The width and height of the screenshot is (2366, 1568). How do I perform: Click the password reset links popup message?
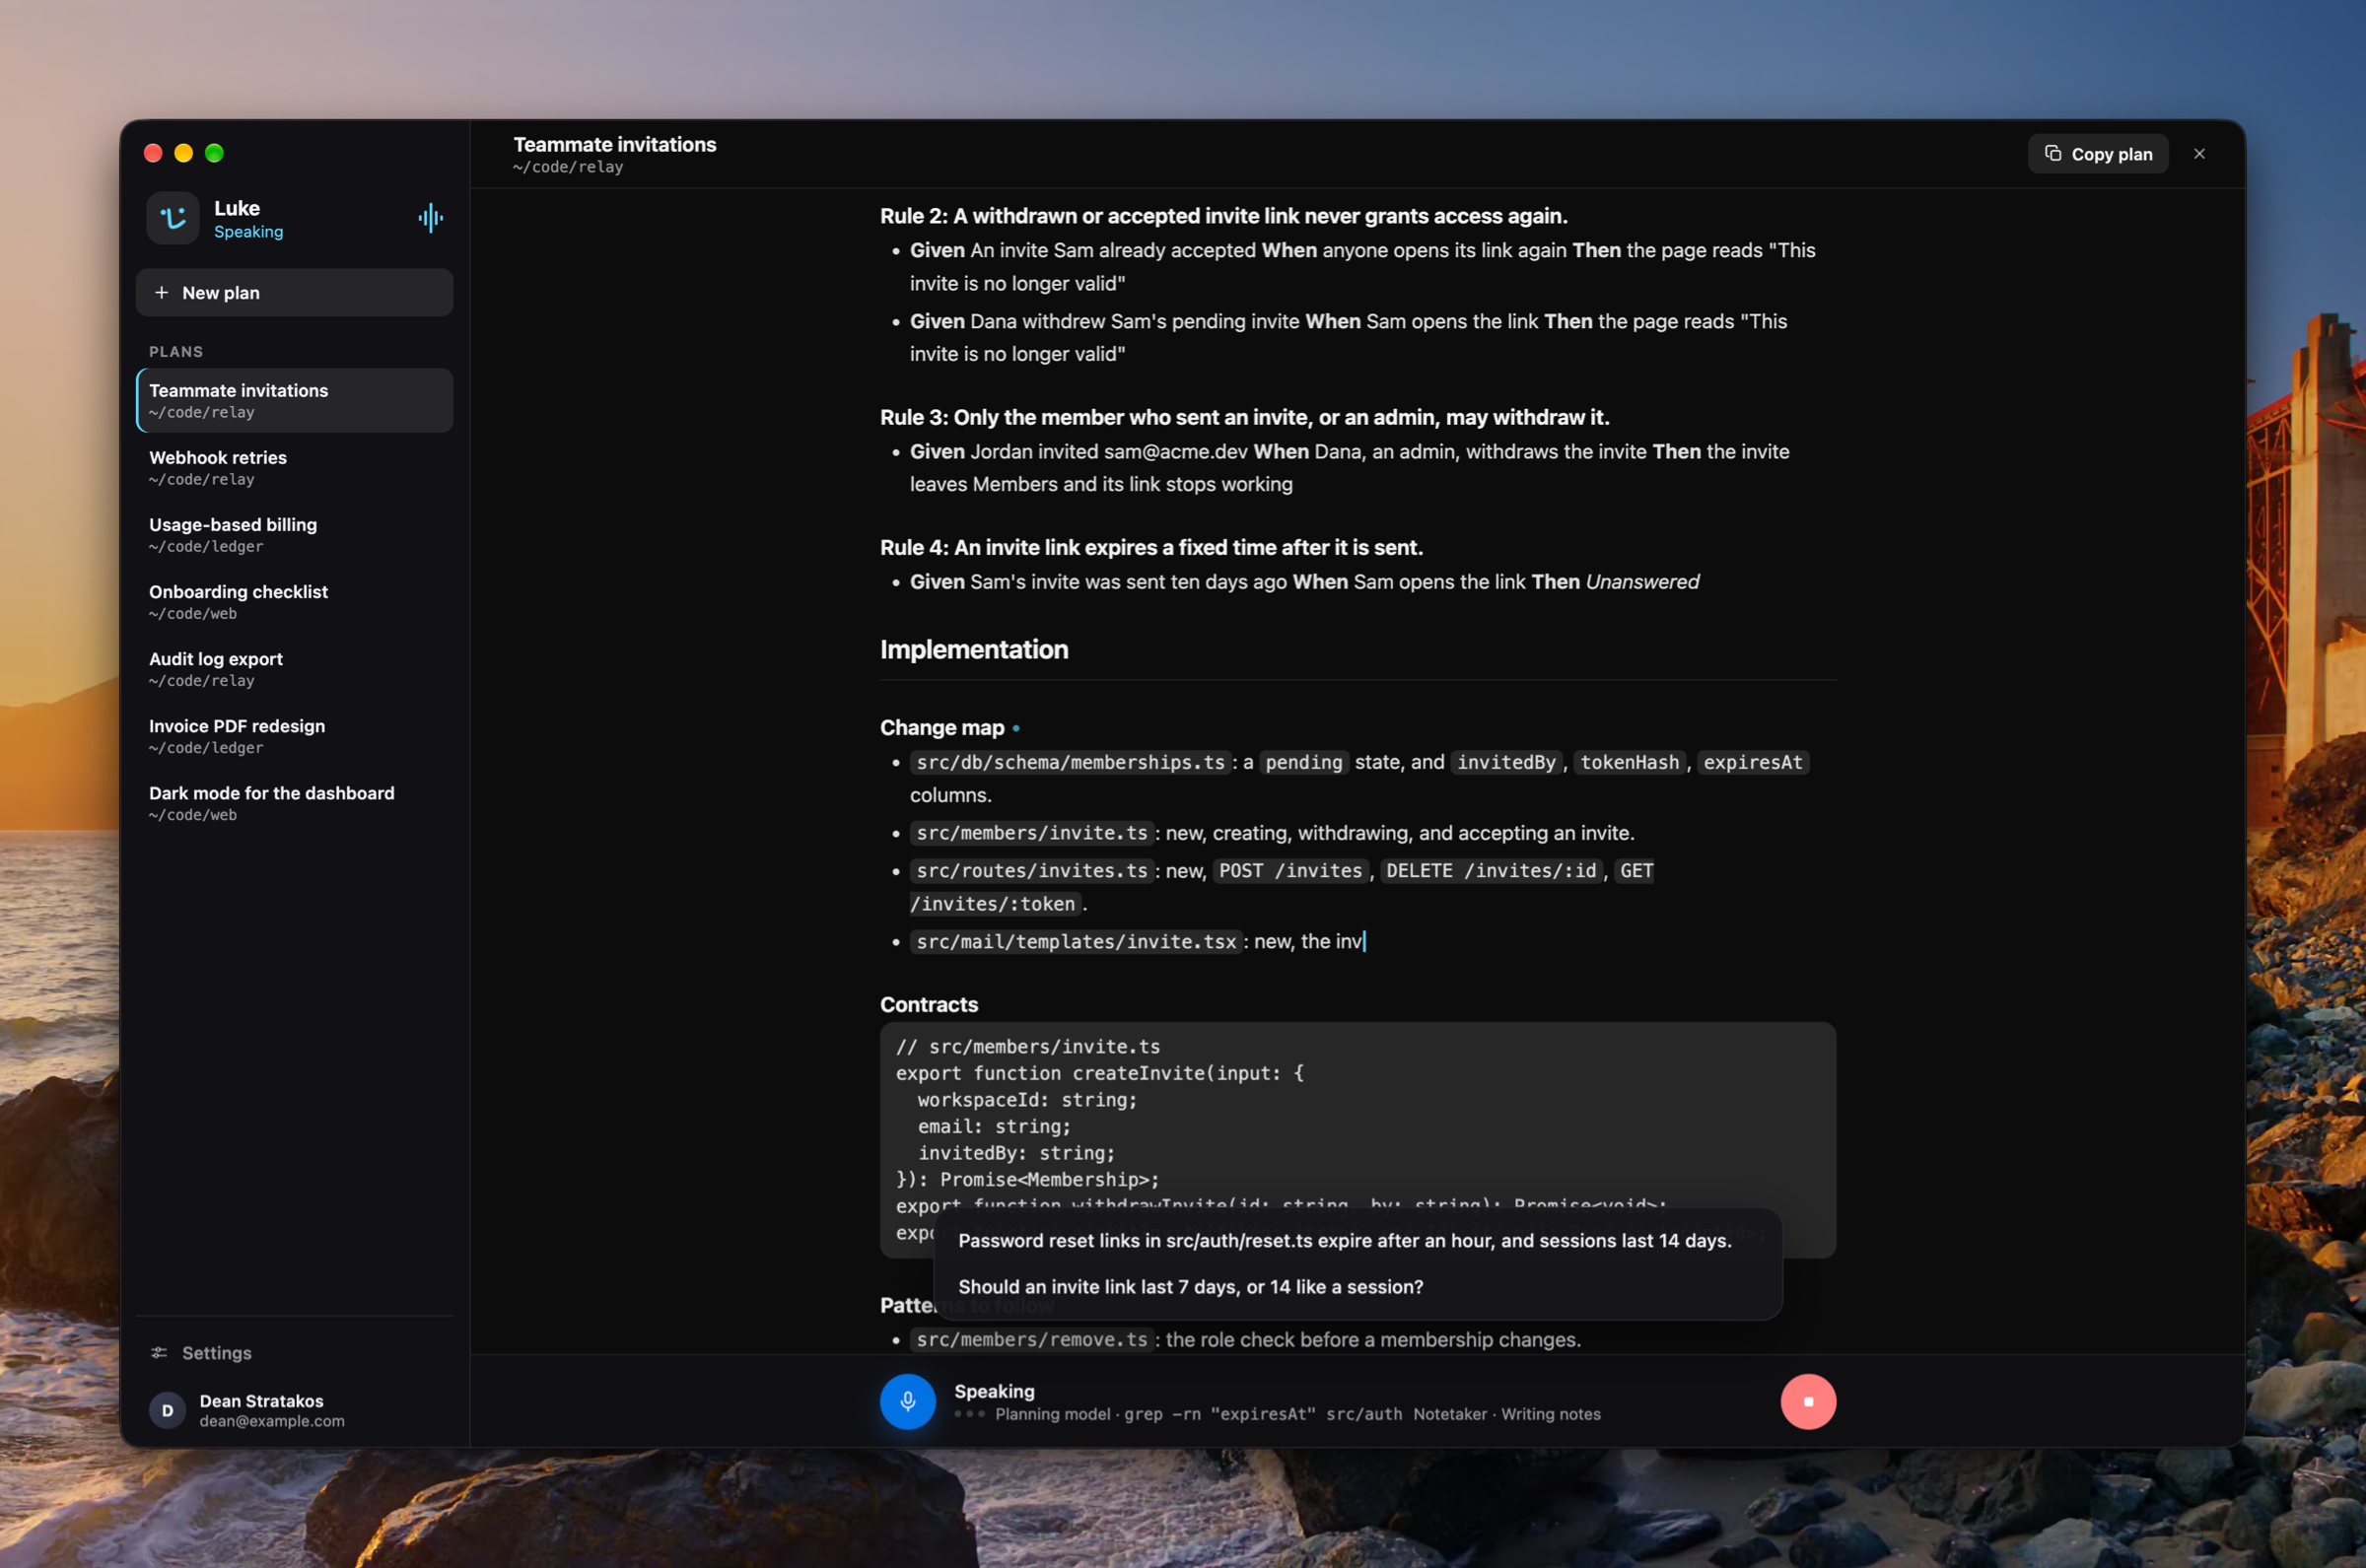pyautogui.click(x=1344, y=1240)
